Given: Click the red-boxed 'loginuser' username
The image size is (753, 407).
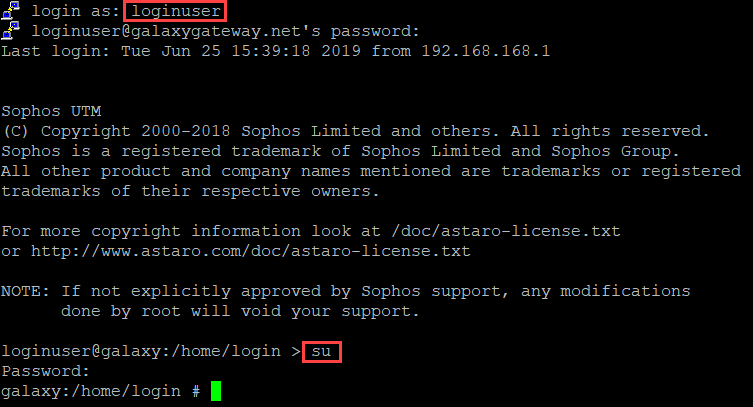Looking at the screenshot, I should pos(175,11).
